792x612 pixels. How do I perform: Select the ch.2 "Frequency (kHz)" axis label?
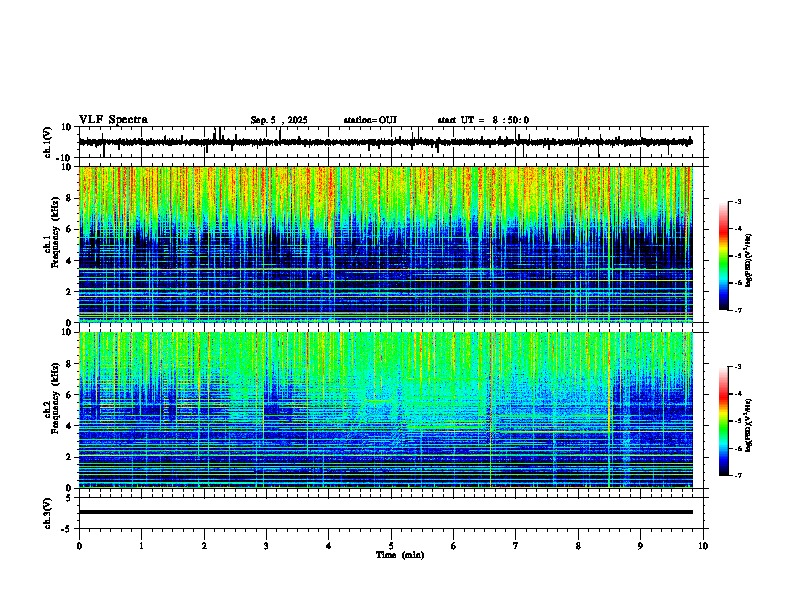pyautogui.click(x=55, y=397)
